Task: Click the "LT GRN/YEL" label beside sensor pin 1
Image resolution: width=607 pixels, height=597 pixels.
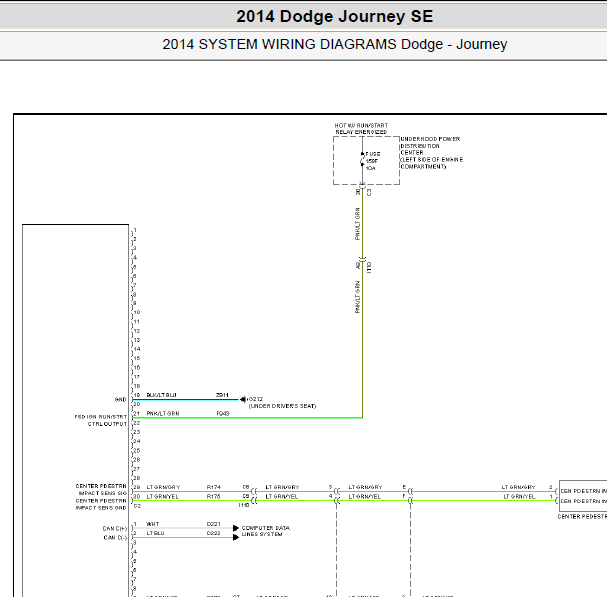Action: [520, 496]
